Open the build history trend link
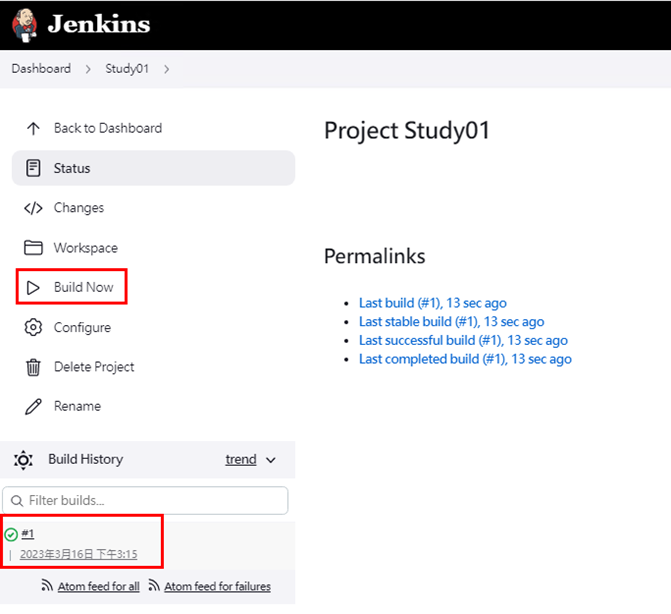 click(x=241, y=460)
